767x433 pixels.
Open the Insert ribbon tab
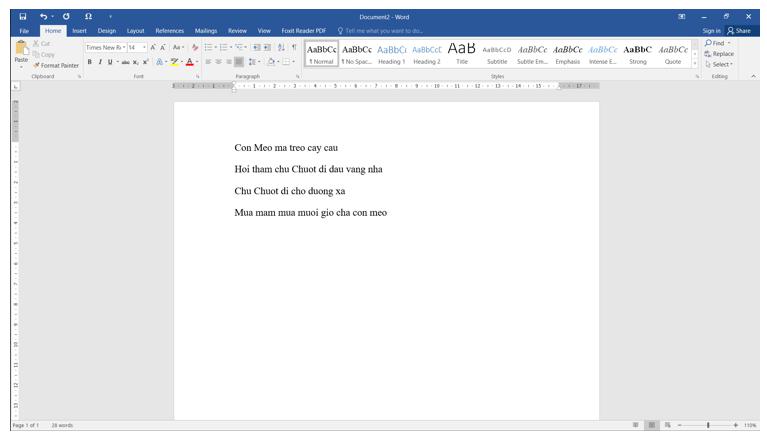tap(79, 31)
